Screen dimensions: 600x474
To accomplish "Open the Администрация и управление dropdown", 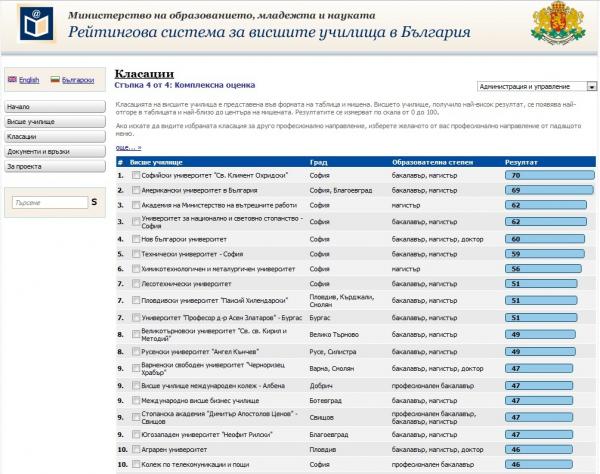I will click(536, 86).
